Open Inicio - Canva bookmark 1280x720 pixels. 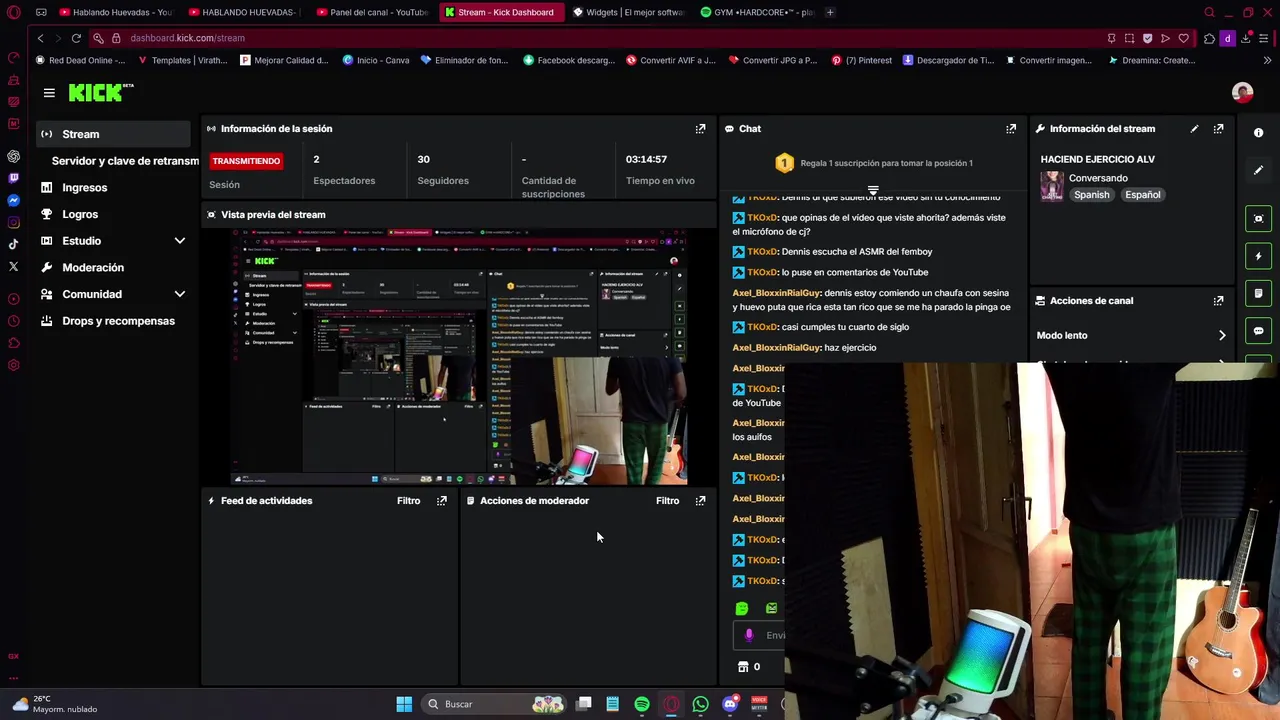pyautogui.click(x=376, y=60)
